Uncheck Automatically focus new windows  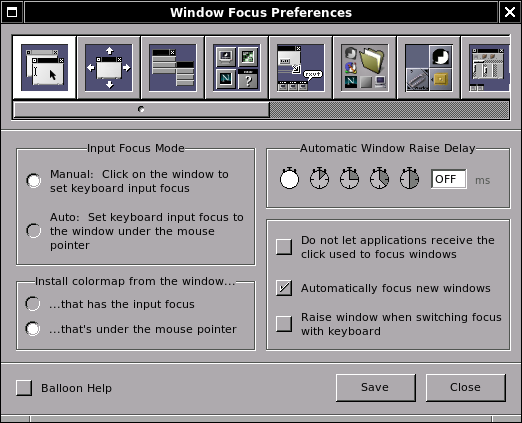[284, 288]
